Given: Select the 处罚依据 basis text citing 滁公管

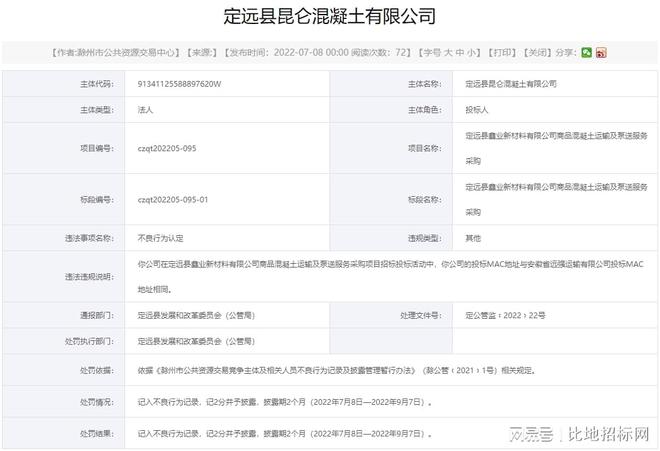Looking at the screenshot, I should (337, 371).
